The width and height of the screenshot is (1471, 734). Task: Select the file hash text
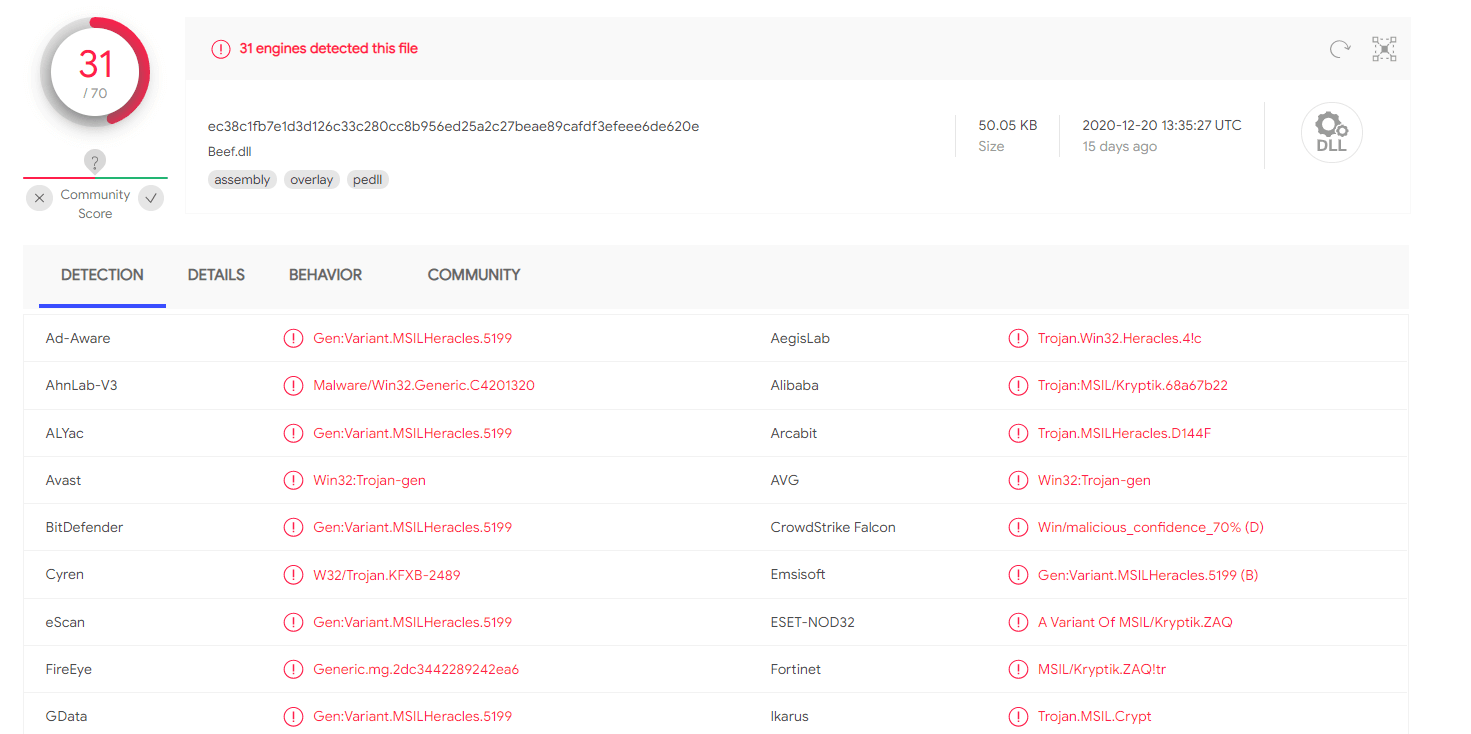(453, 126)
